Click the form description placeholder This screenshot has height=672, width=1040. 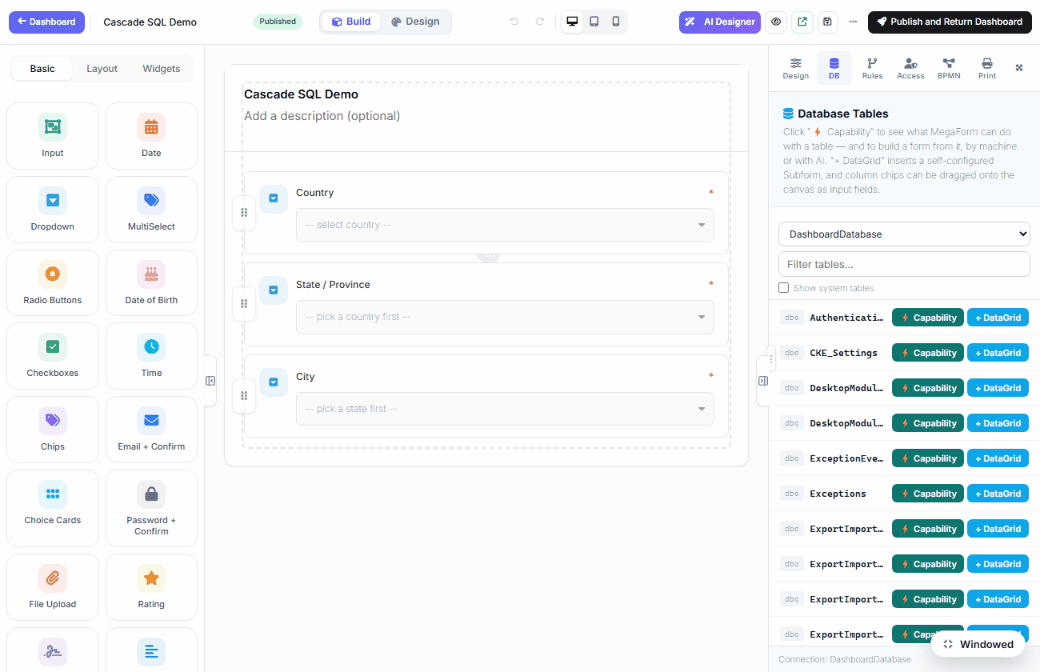[322, 116]
